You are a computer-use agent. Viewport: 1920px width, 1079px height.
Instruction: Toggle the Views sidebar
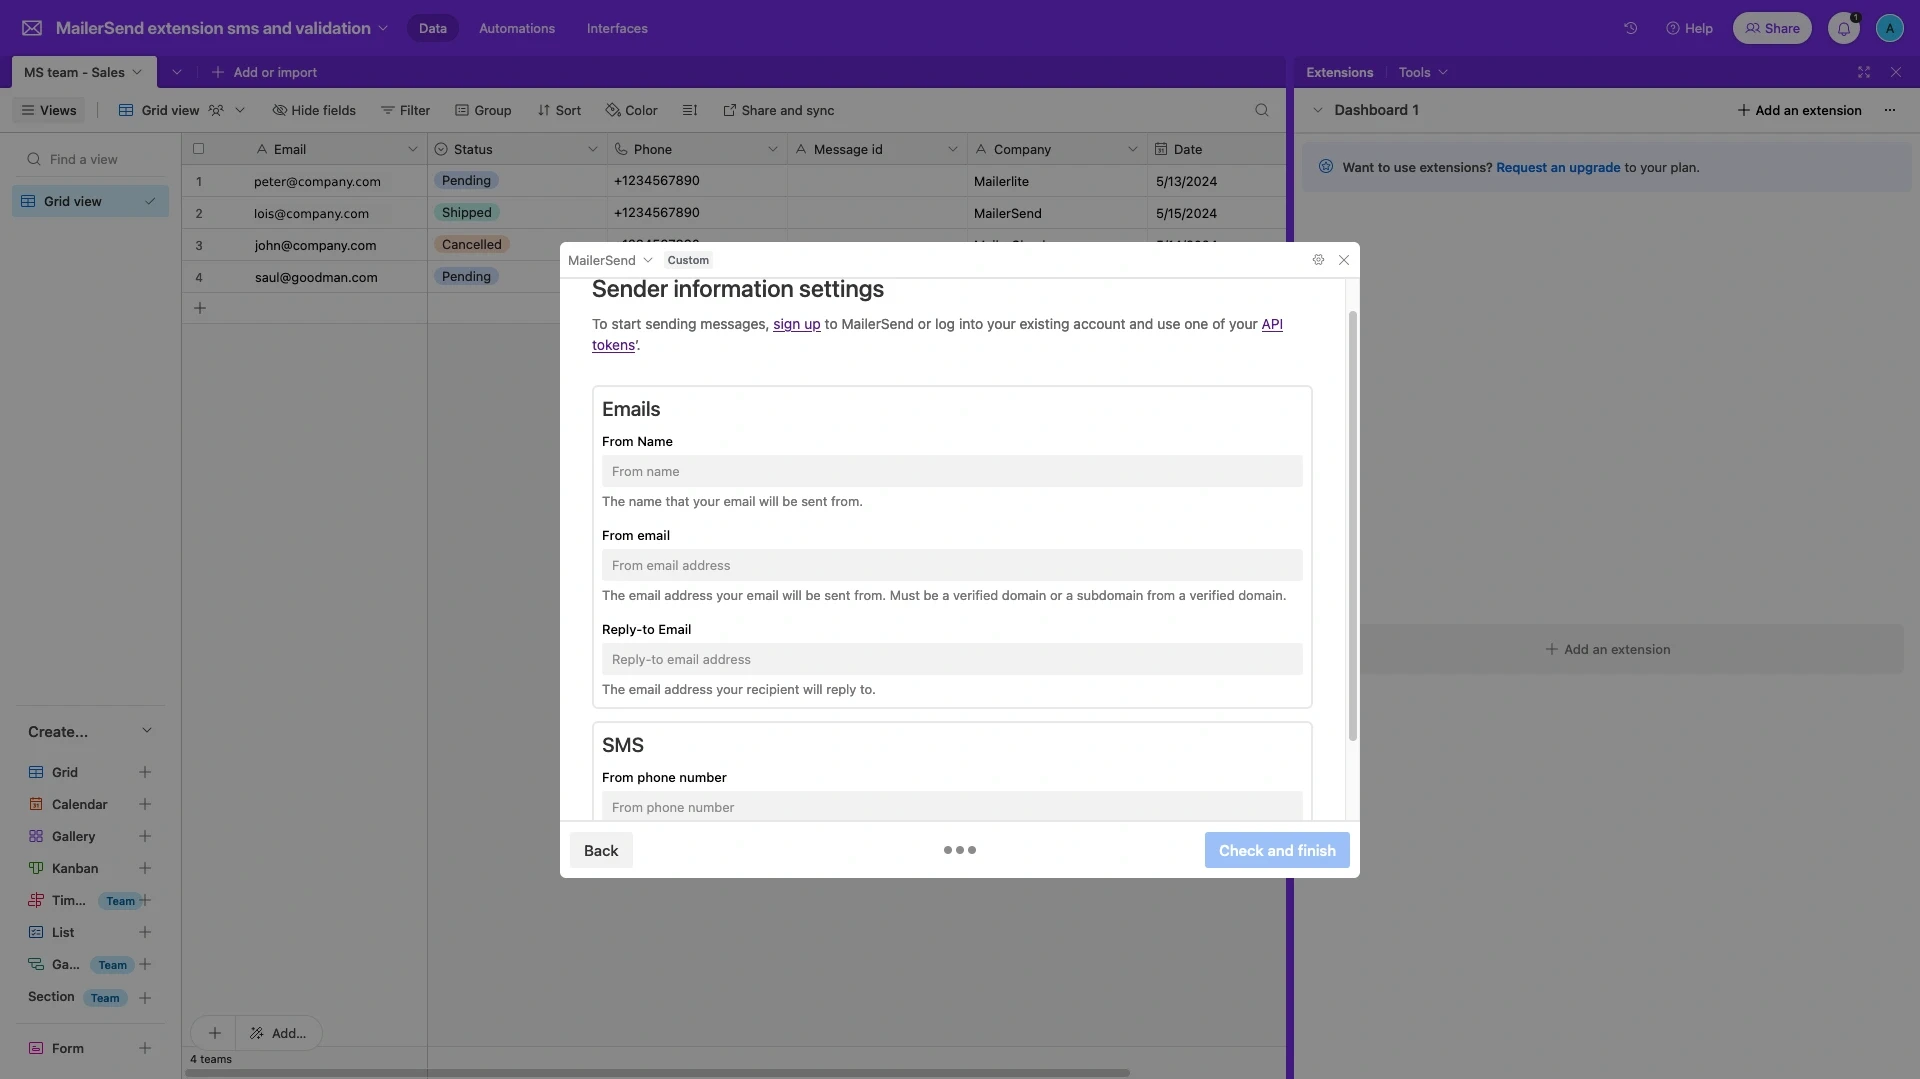click(x=49, y=110)
